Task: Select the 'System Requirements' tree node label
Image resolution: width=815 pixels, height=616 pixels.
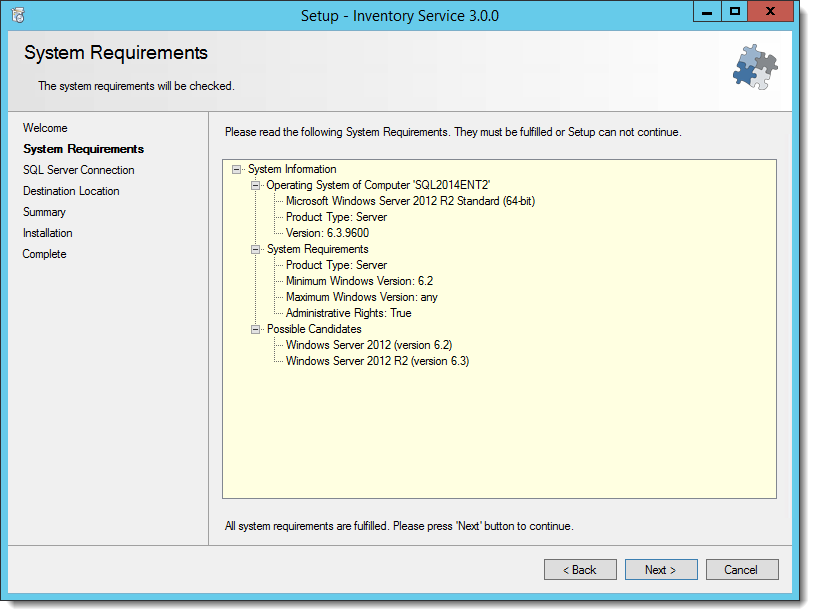Action: [318, 250]
